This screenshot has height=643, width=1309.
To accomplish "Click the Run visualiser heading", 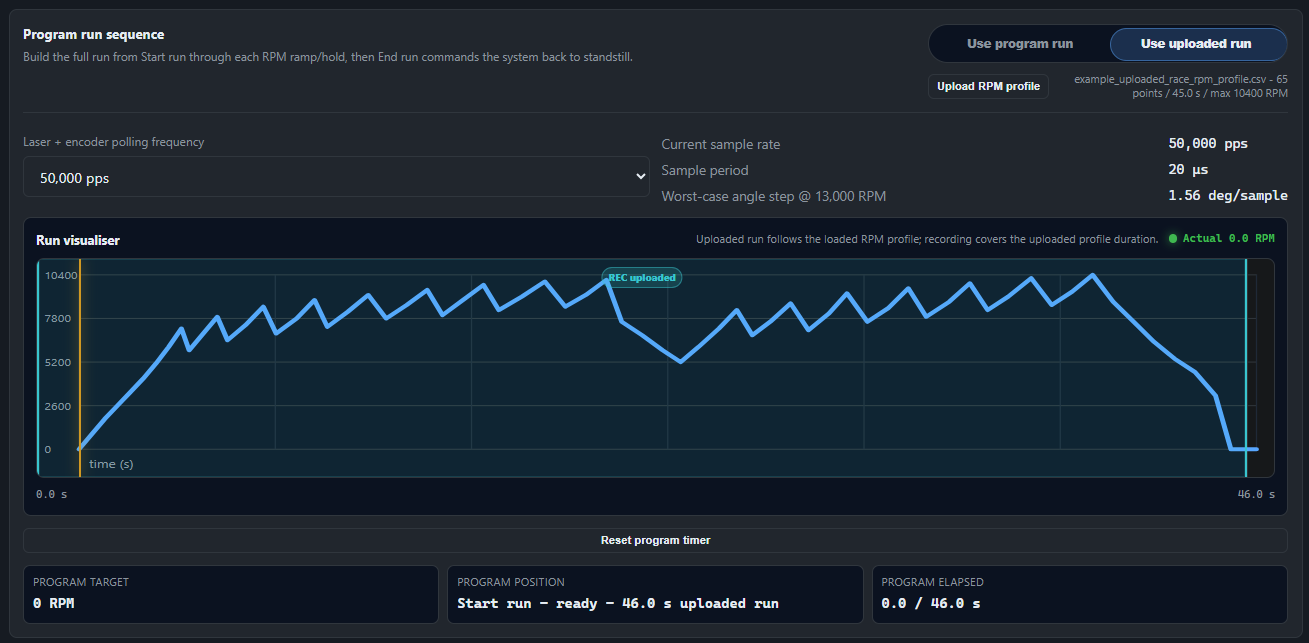I will click(78, 240).
